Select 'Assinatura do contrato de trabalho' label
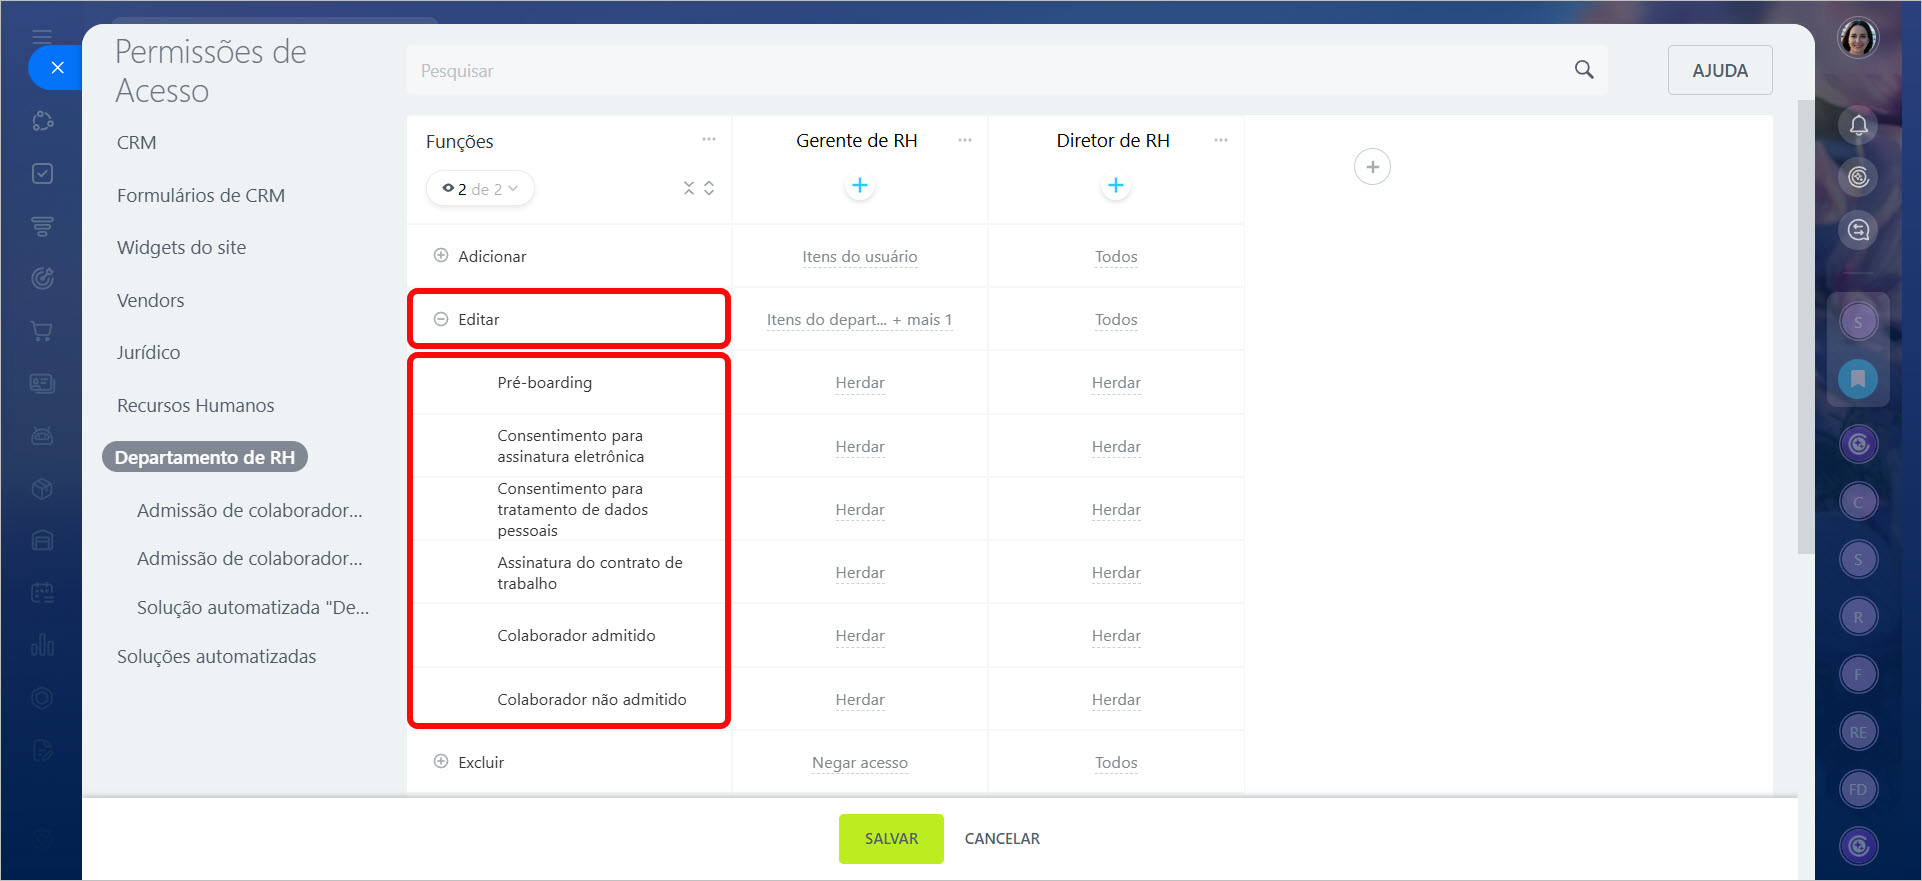This screenshot has height=881, width=1922. (x=590, y=573)
